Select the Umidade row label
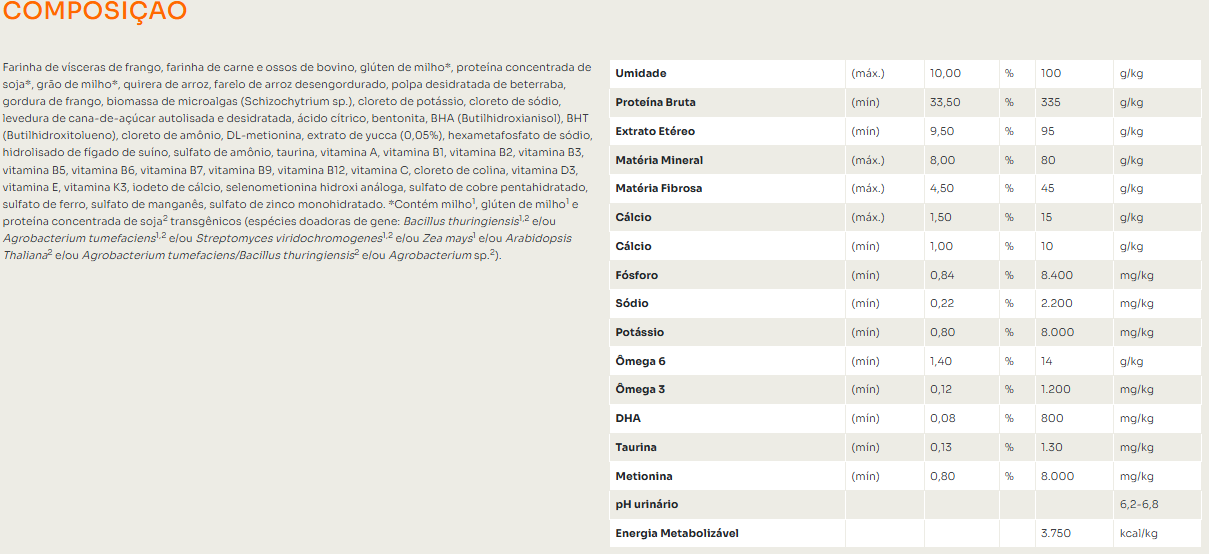The image size is (1209, 554). click(641, 73)
